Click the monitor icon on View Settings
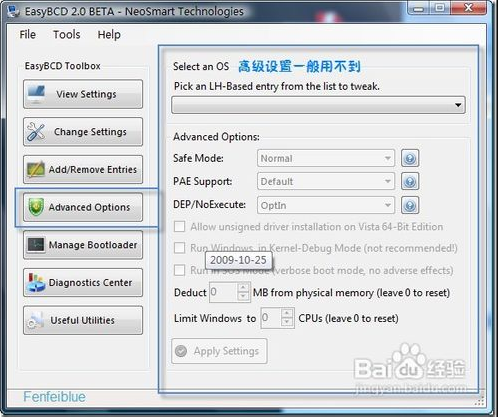 pos(36,94)
